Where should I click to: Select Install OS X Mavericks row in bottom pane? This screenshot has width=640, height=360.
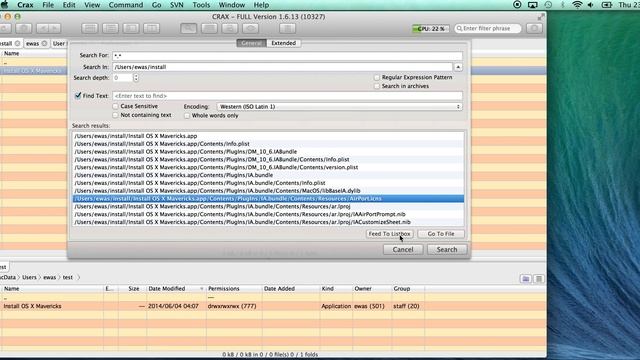pyautogui.click(x=273, y=306)
